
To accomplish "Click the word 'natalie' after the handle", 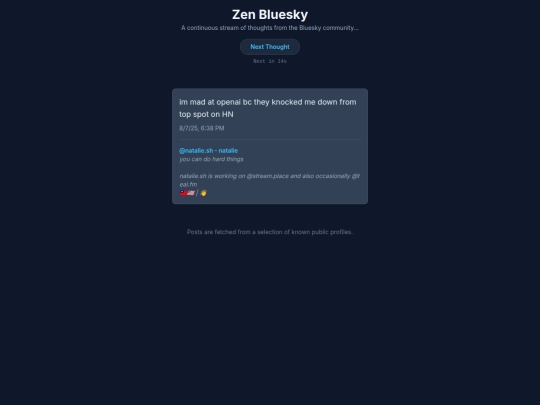I will point(228,150).
